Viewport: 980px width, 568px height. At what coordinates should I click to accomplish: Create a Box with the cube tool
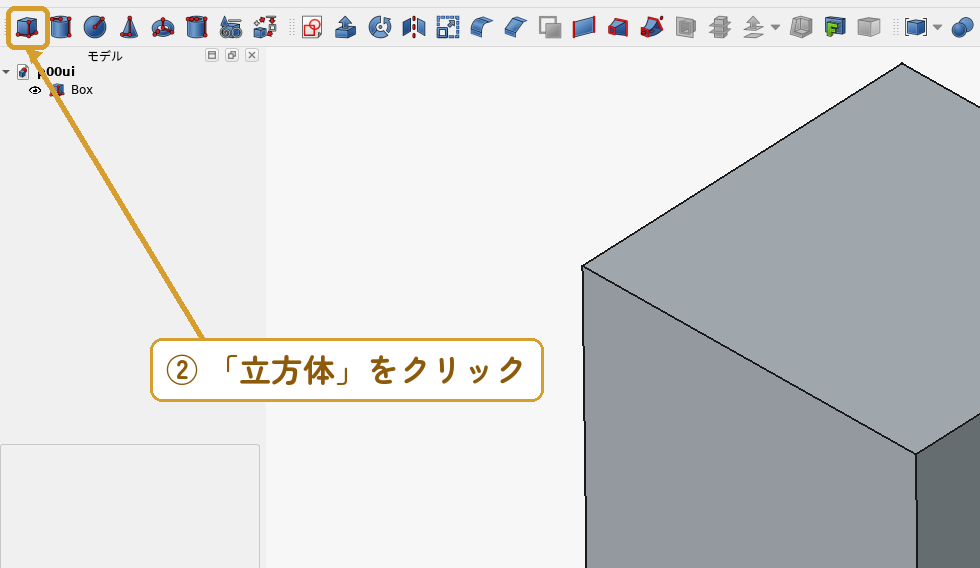pos(27,27)
